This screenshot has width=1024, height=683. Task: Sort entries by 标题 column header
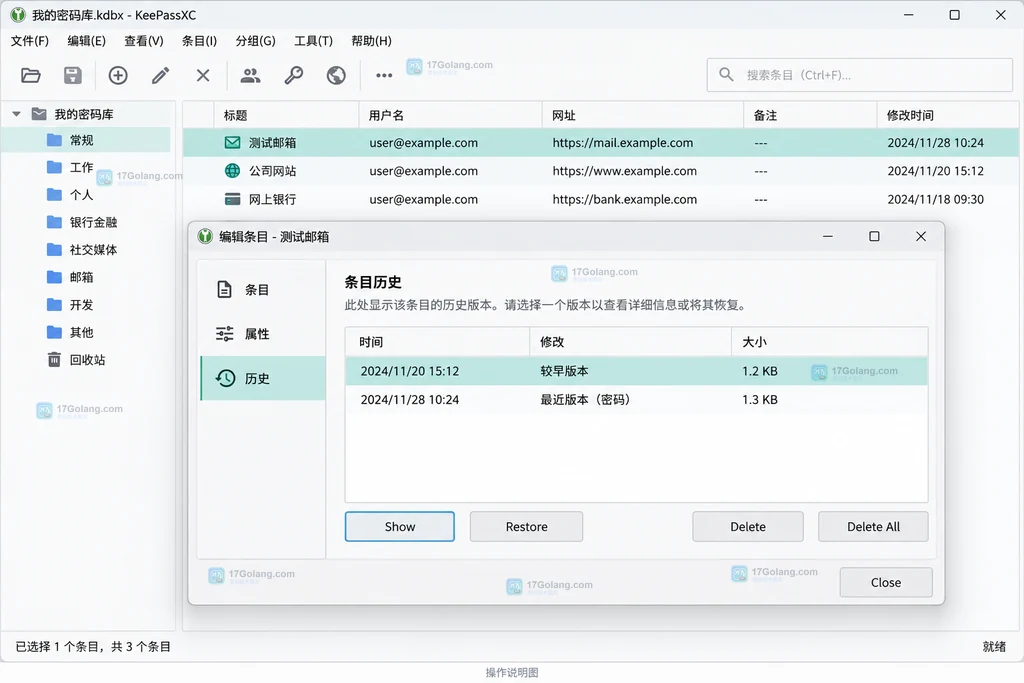click(x=286, y=115)
